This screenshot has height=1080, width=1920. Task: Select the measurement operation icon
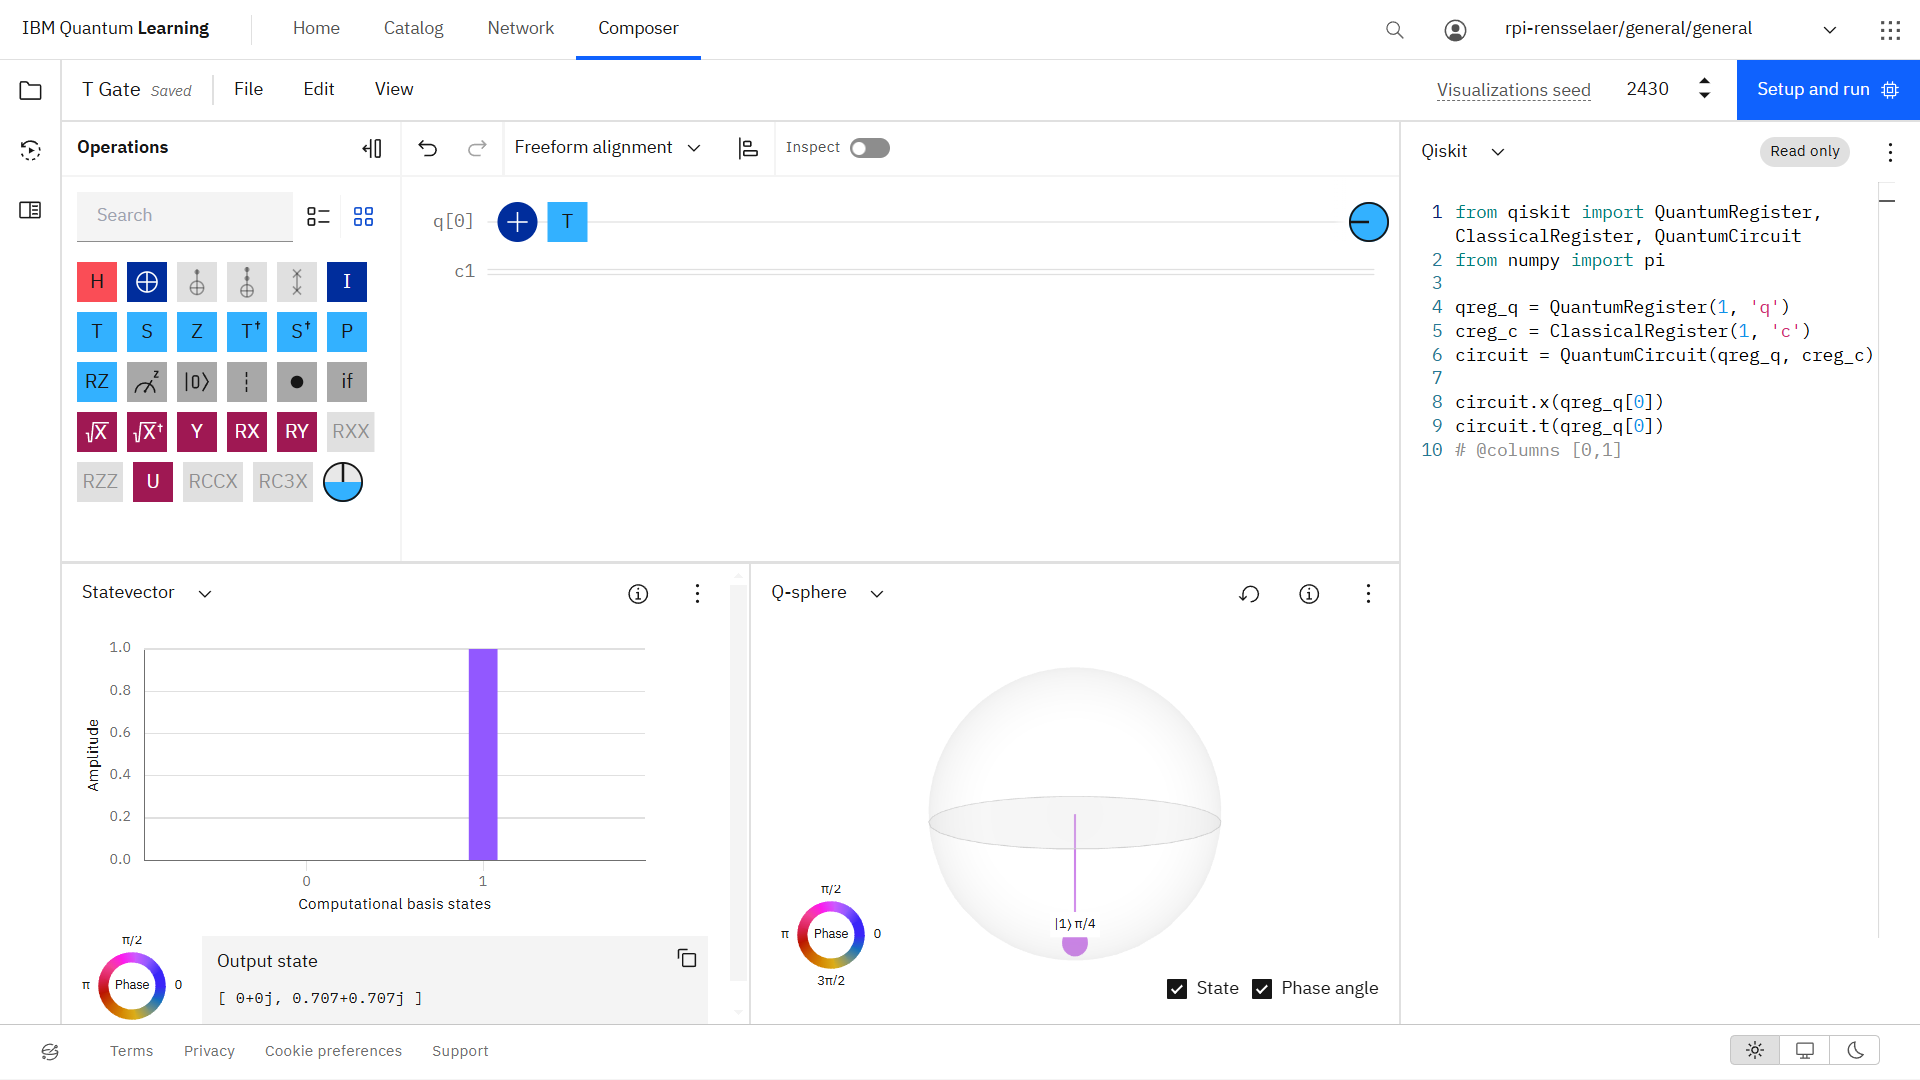tap(147, 382)
